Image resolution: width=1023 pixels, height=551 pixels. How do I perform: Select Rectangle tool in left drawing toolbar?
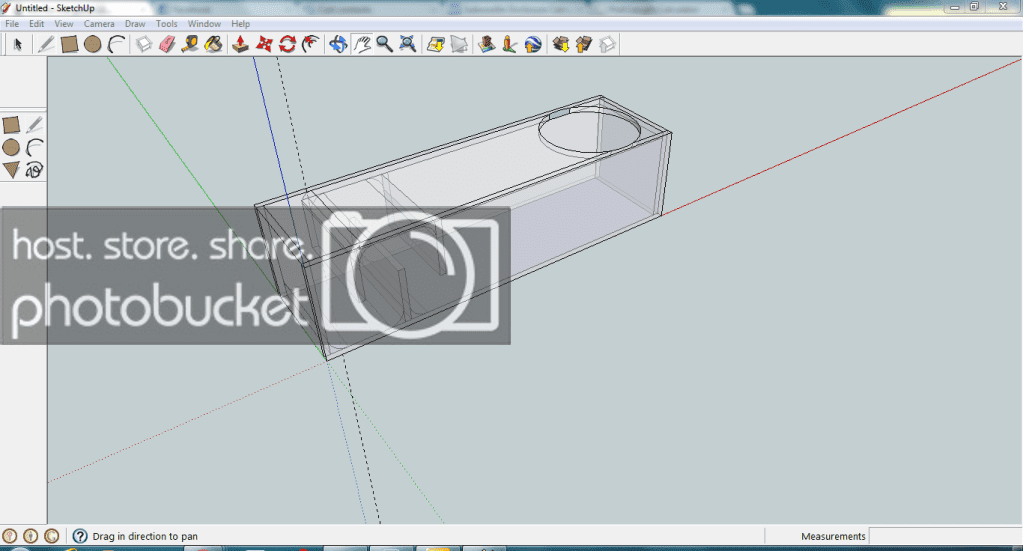click(x=11, y=125)
